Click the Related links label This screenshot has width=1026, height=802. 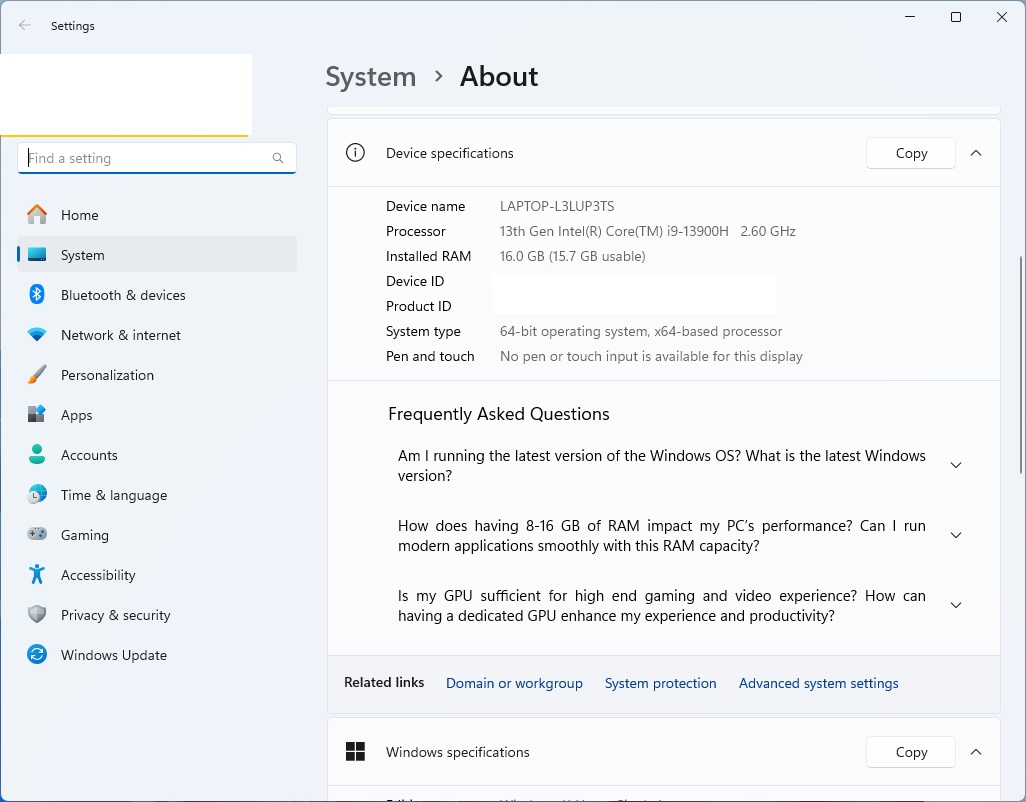coord(384,682)
